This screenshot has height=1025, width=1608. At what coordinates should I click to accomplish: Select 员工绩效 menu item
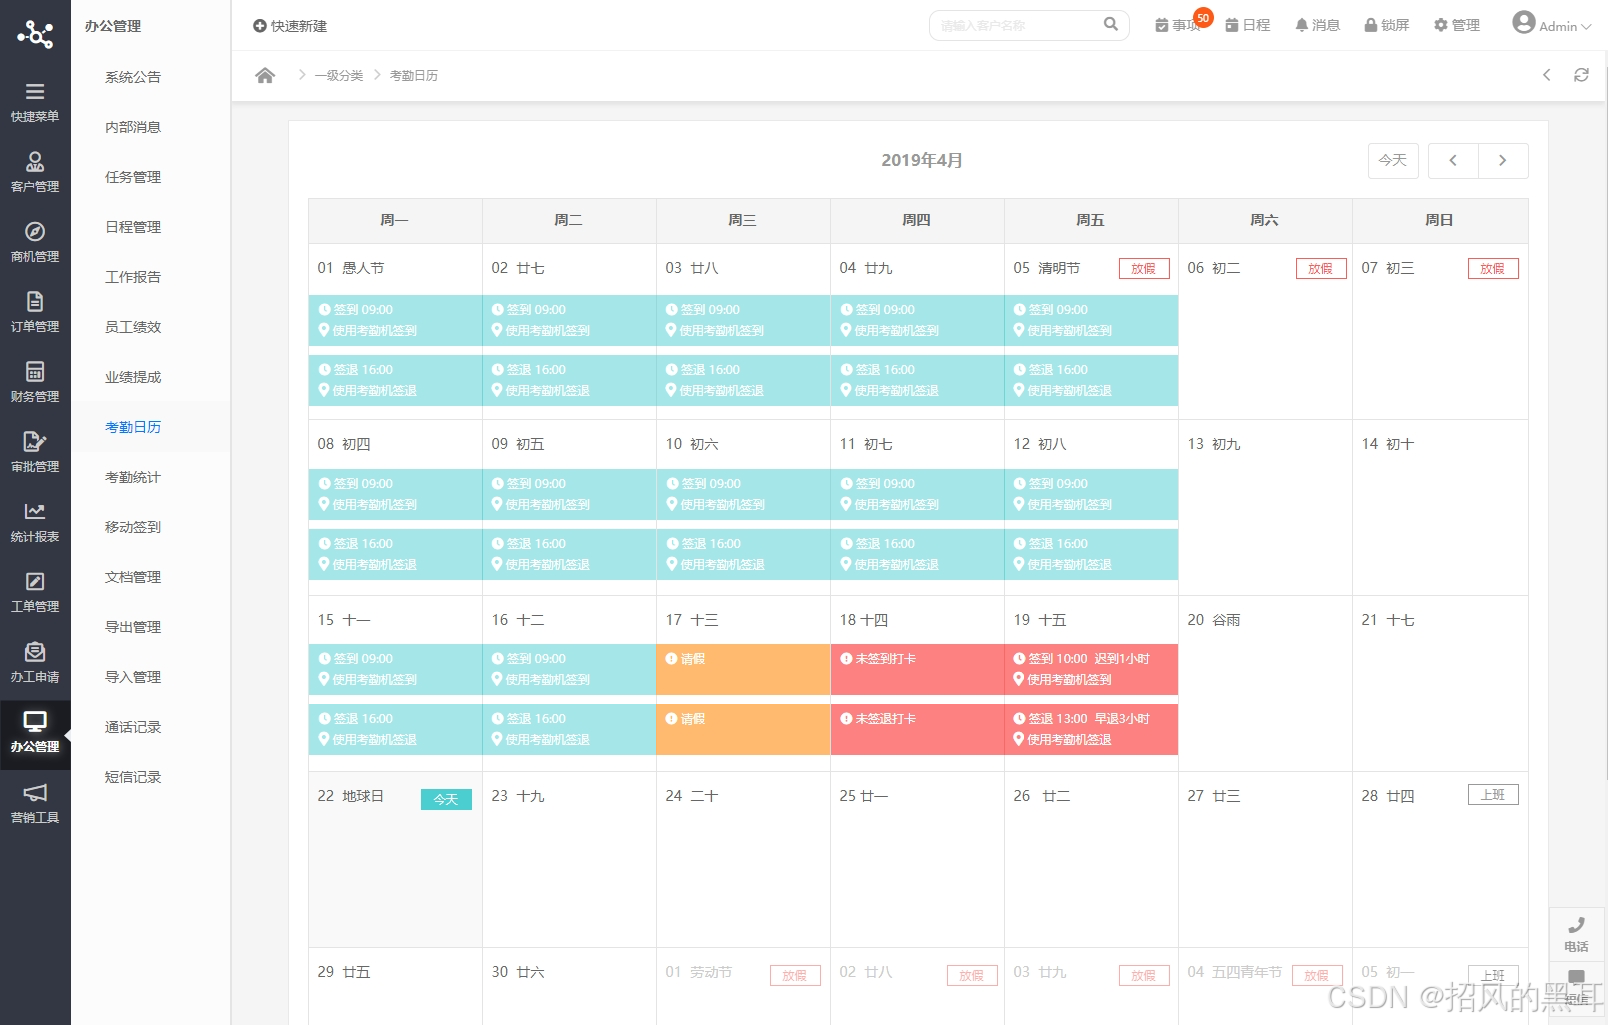point(133,327)
